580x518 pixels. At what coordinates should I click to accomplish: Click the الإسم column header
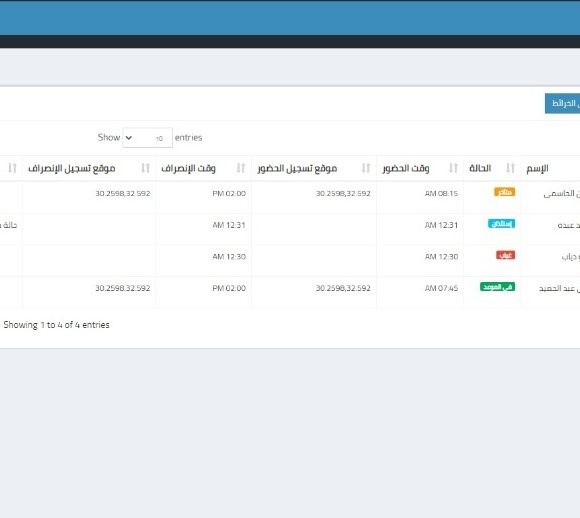click(537, 168)
